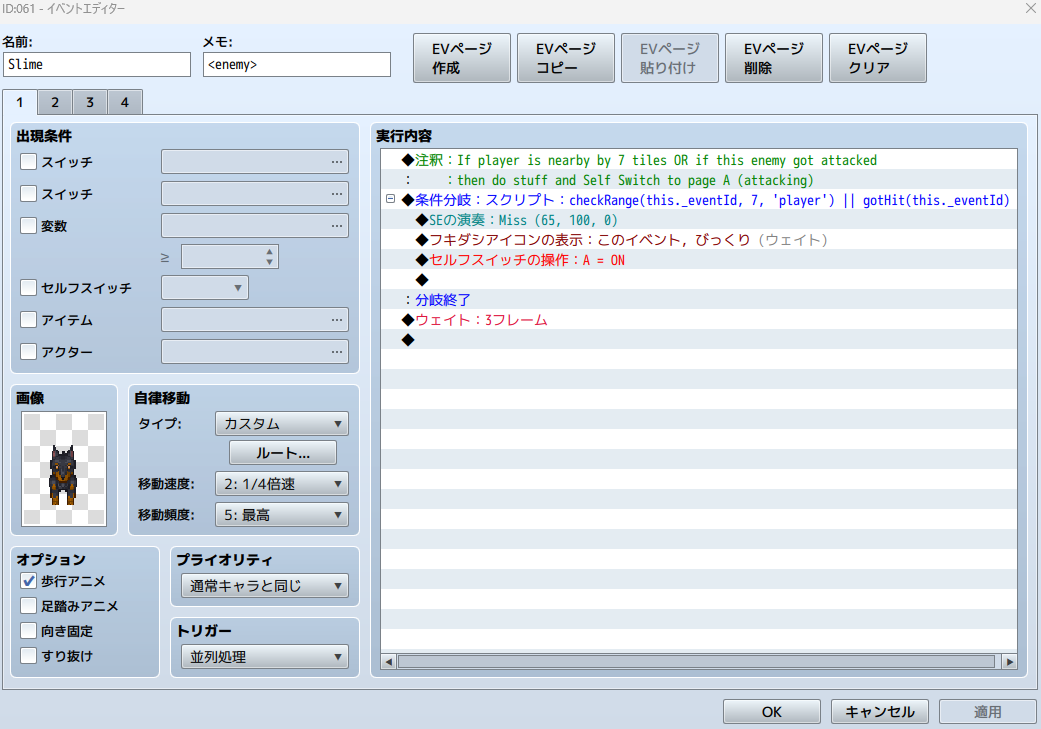This screenshot has height=729, width=1041.
Task: Click the 名前 input field containing Slime
Action: point(96,64)
